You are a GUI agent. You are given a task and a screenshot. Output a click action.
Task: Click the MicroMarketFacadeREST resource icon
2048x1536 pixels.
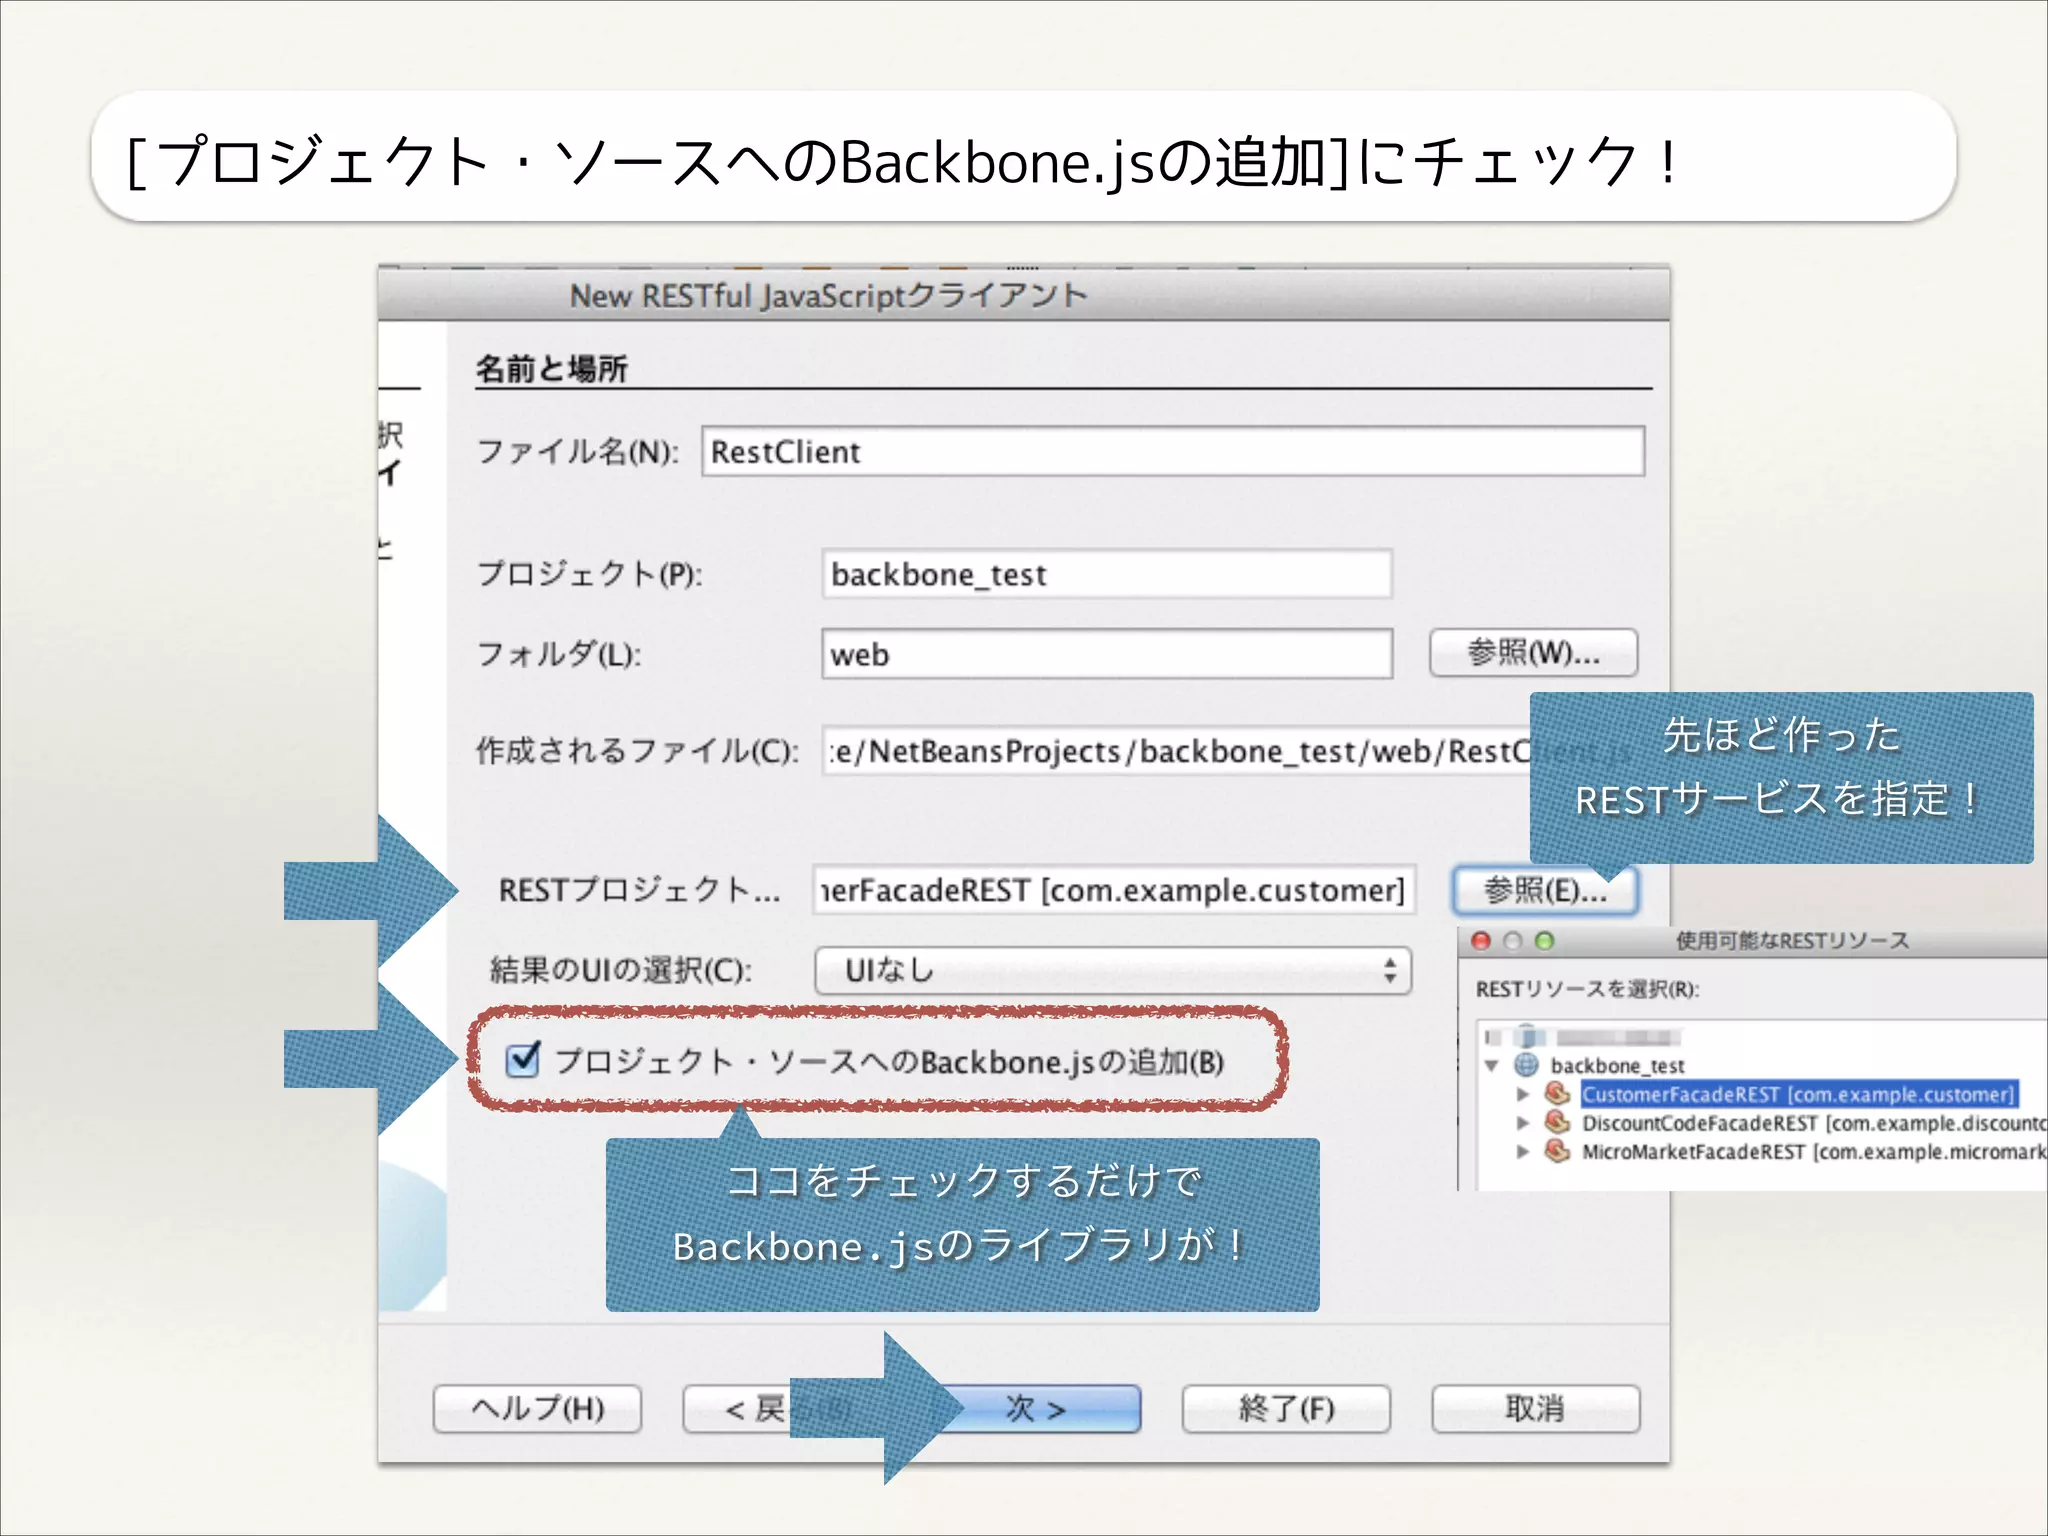click(1557, 1151)
